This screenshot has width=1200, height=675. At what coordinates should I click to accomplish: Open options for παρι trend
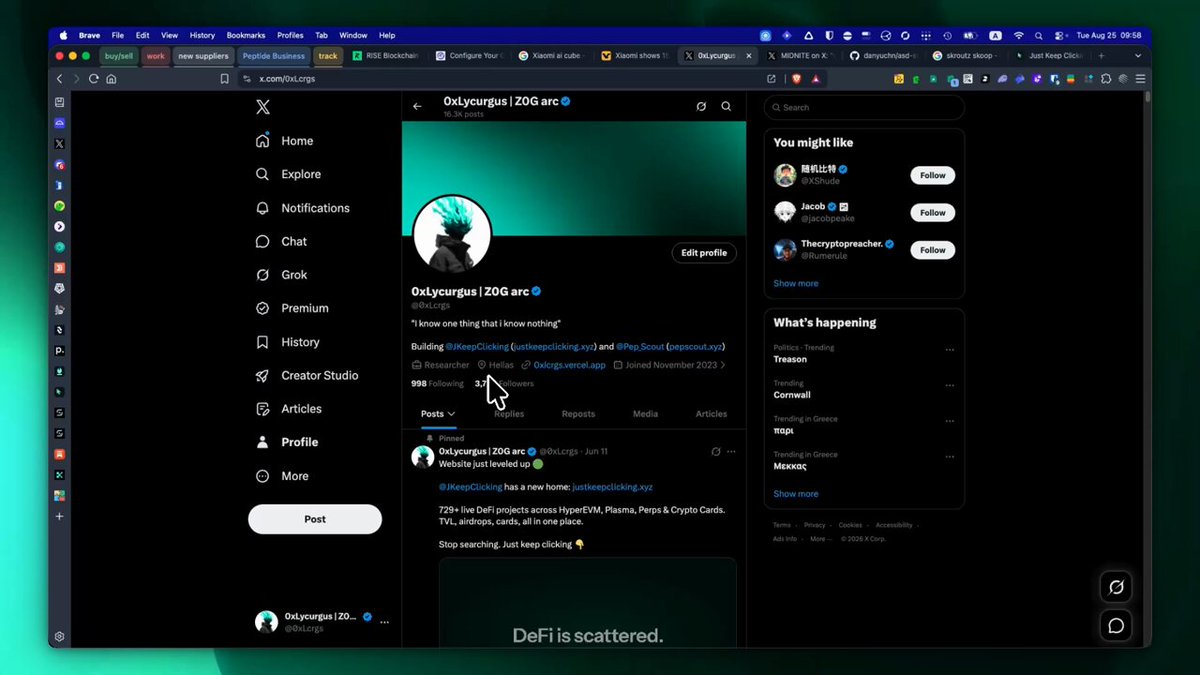point(950,421)
